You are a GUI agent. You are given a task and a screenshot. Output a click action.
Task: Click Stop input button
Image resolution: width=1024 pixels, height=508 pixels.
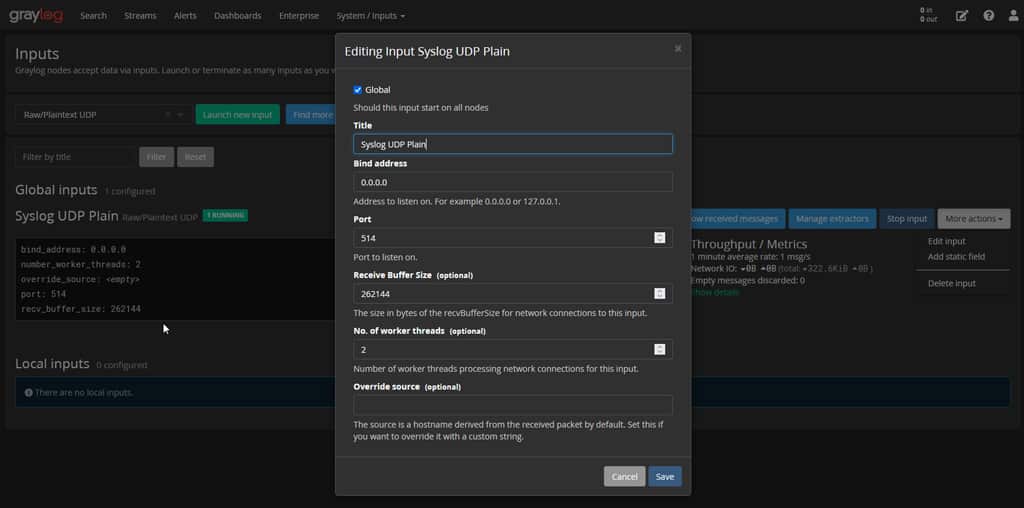point(906,219)
